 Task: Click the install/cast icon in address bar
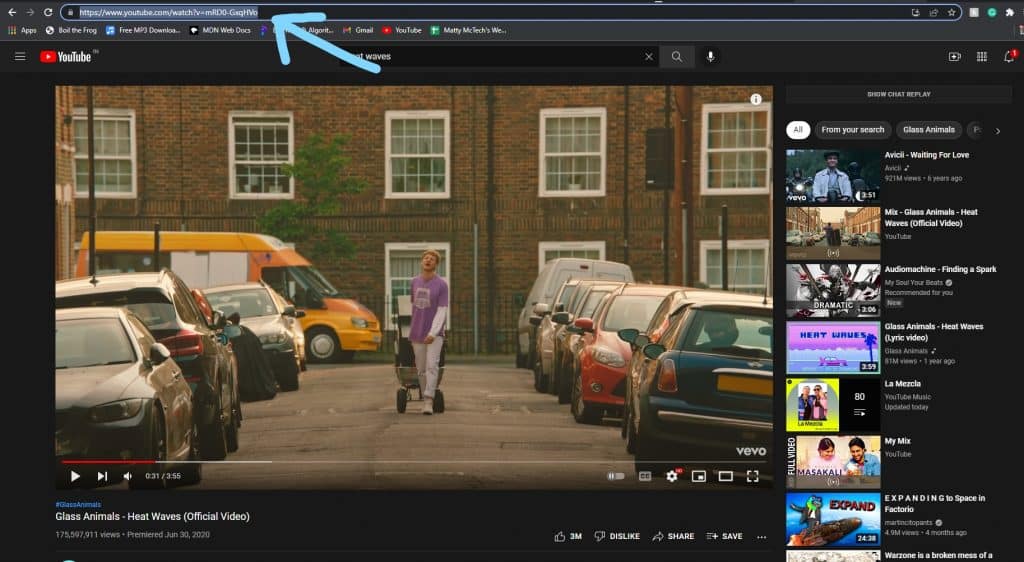916,12
